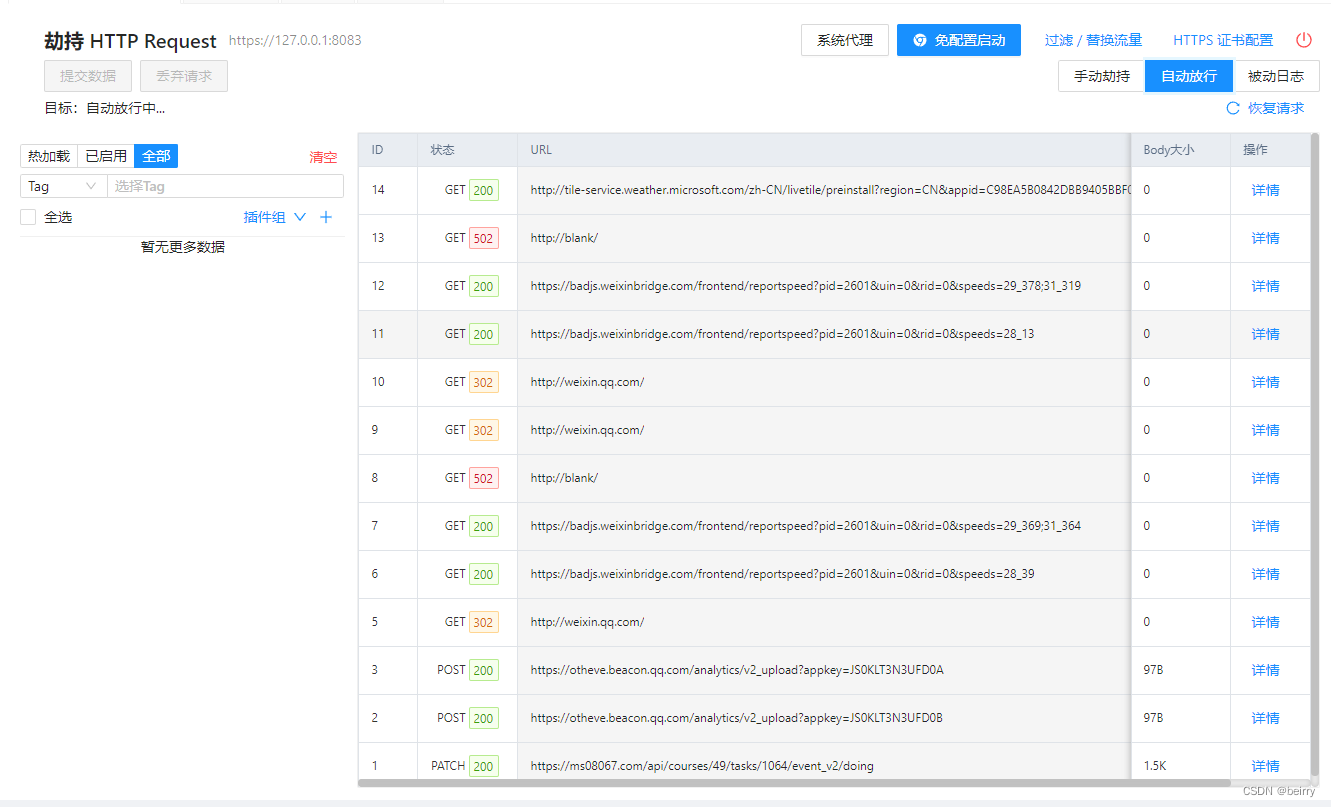Tick the 全选 checkbox
Screen dimensions: 1331x807
[28, 217]
